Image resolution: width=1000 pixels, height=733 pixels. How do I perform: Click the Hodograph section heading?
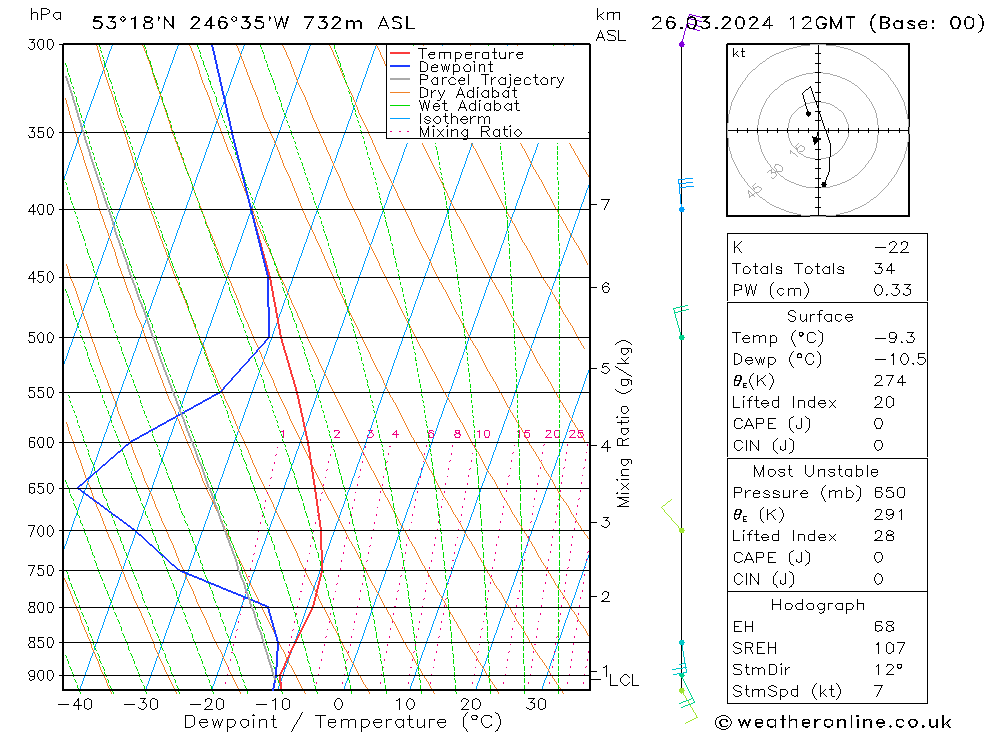click(818, 605)
